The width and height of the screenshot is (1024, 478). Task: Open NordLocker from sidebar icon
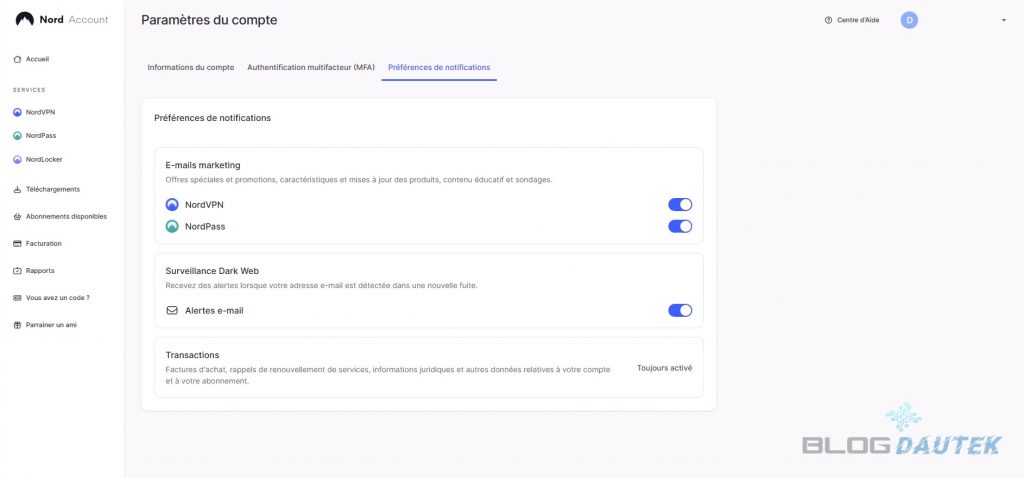(17, 159)
